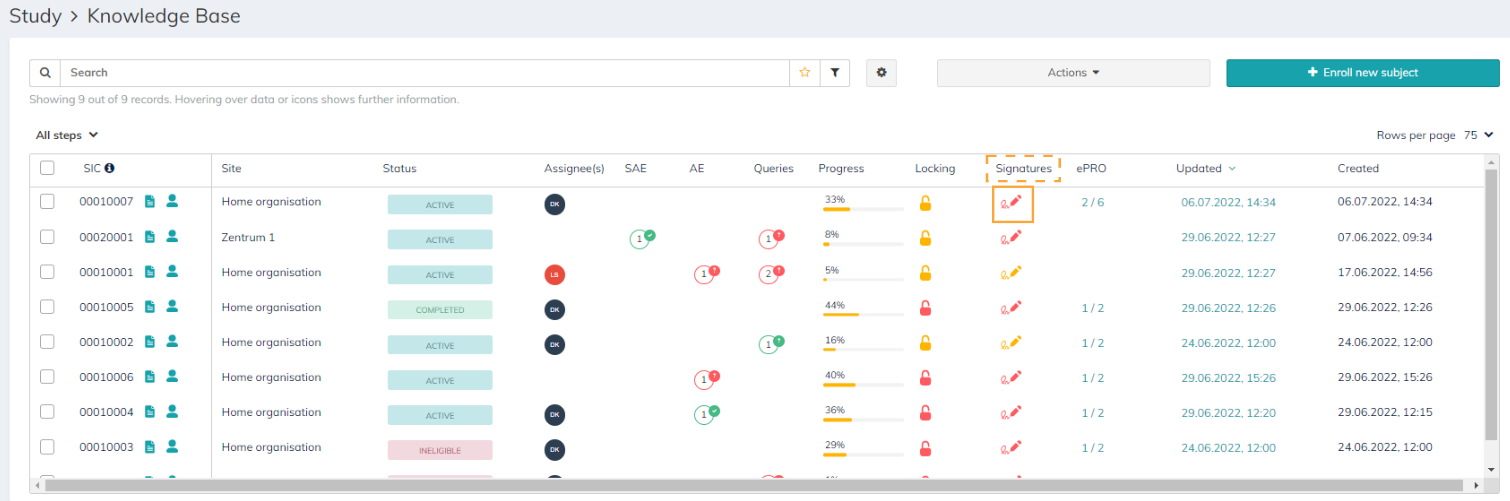
Task: Navigate to Study breadcrumb
Action: tap(35, 16)
